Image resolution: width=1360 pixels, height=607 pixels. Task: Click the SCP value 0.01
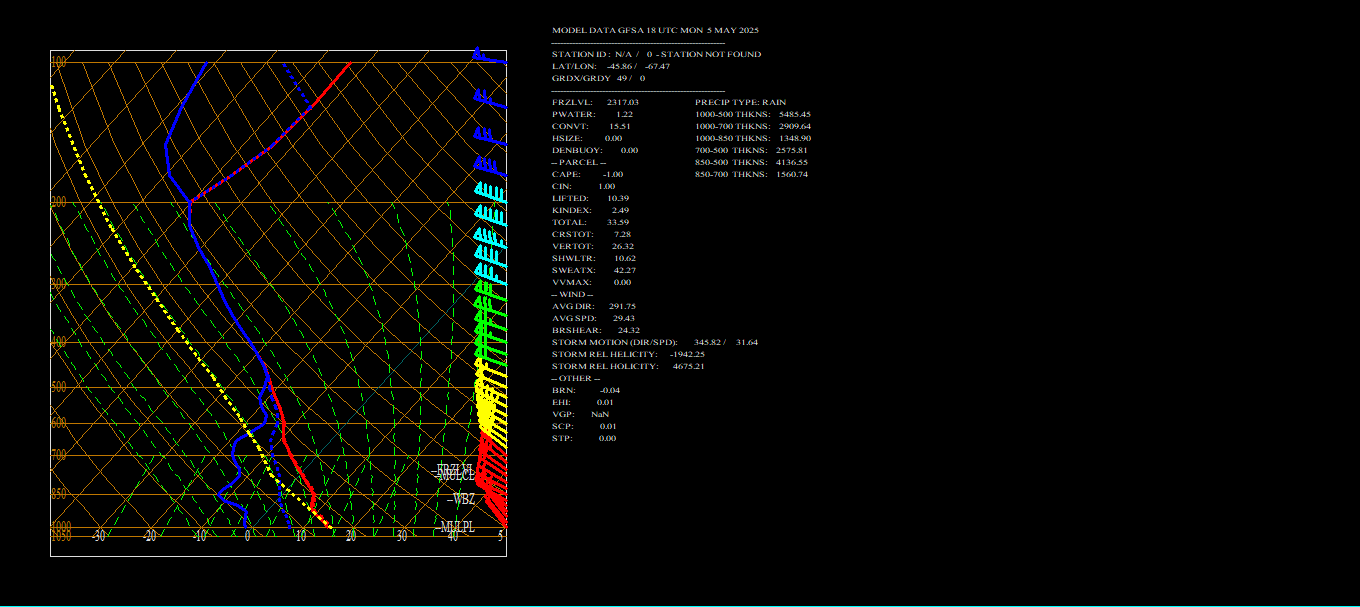coord(608,426)
